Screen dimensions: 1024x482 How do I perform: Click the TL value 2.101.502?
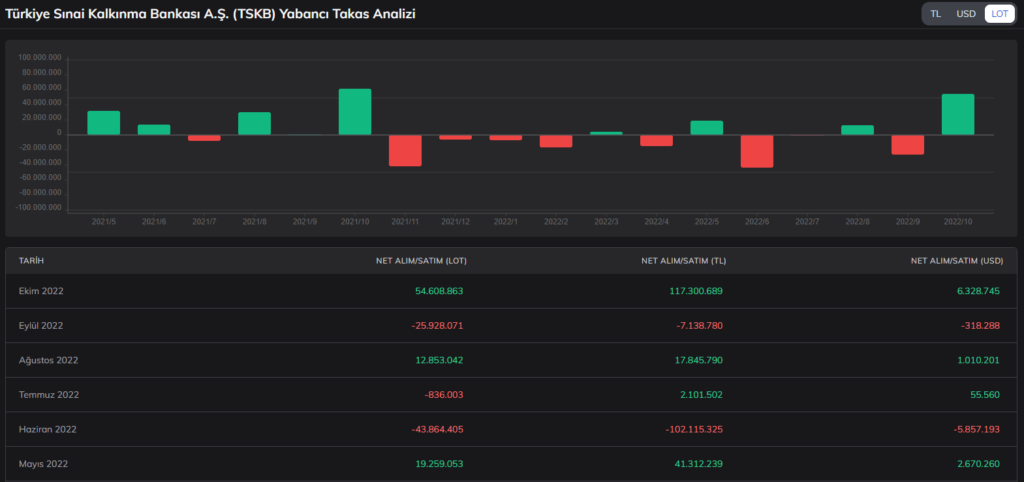coord(701,394)
